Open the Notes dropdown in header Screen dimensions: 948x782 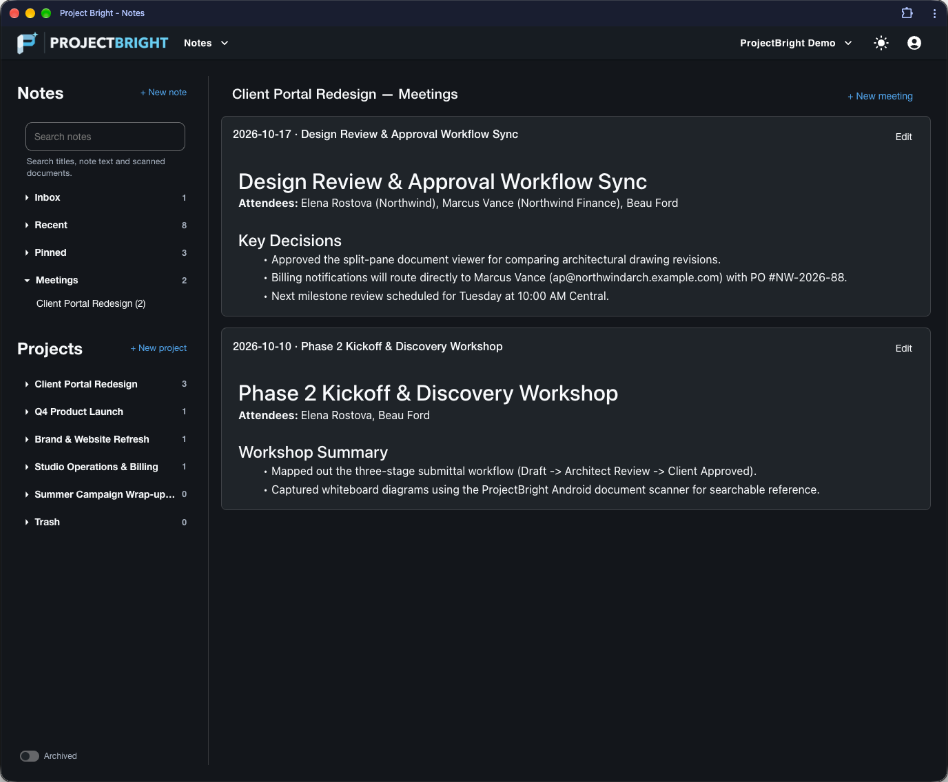pyautogui.click(x=206, y=43)
